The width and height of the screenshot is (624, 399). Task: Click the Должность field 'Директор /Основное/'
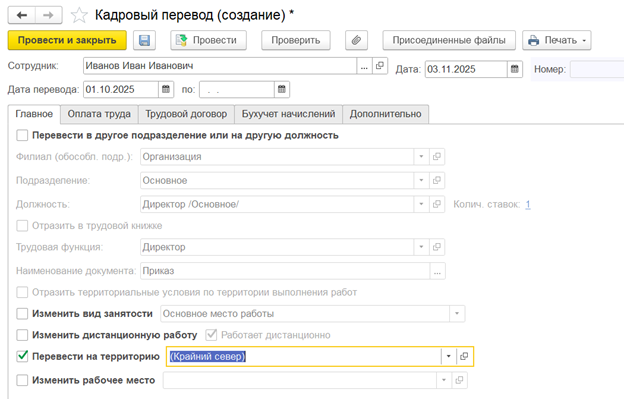(x=277, y=204)
